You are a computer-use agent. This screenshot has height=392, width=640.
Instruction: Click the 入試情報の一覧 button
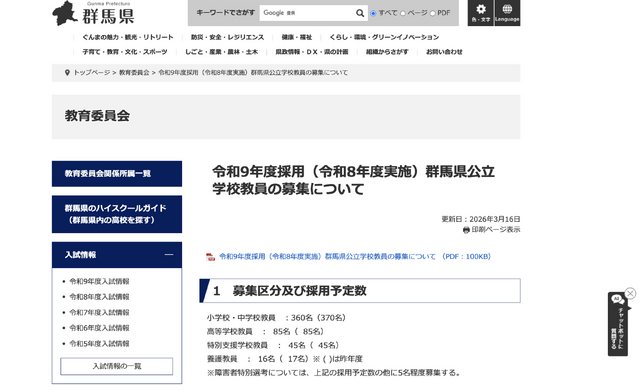117,366
